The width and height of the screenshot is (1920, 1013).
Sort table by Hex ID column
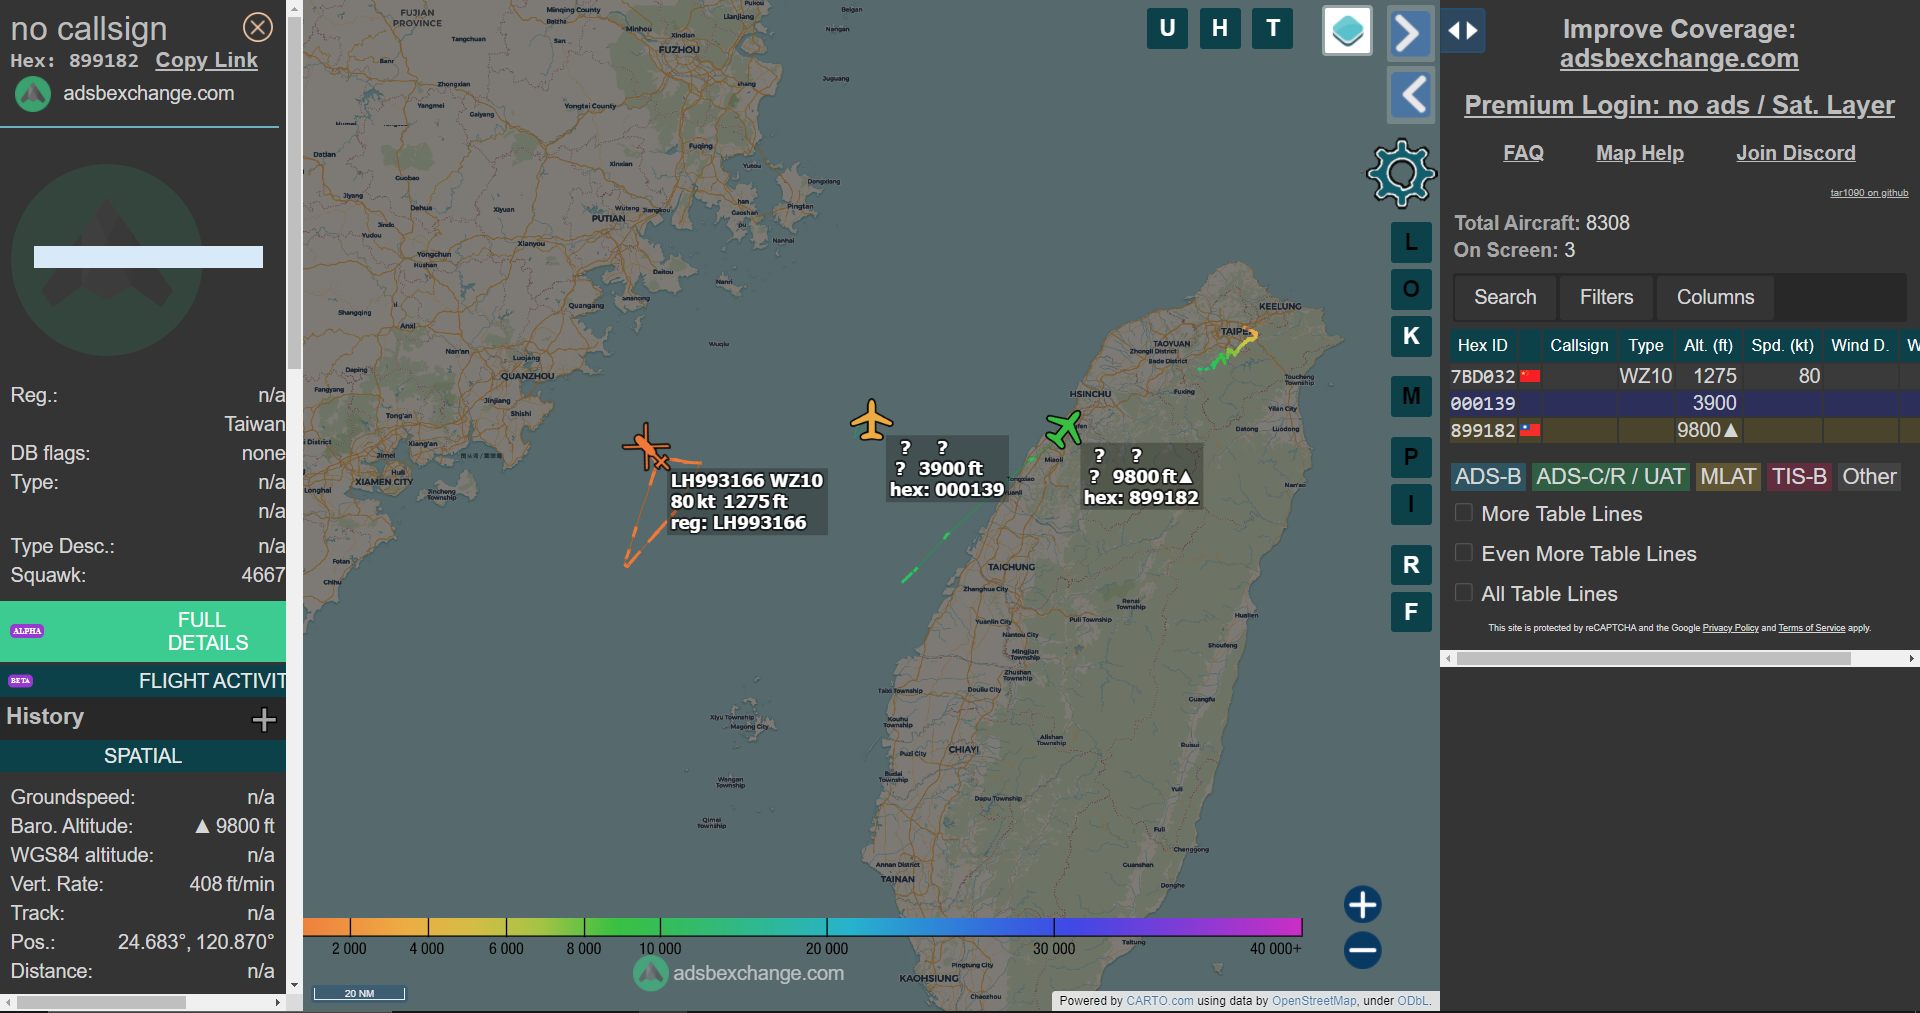pos(1483,345)
